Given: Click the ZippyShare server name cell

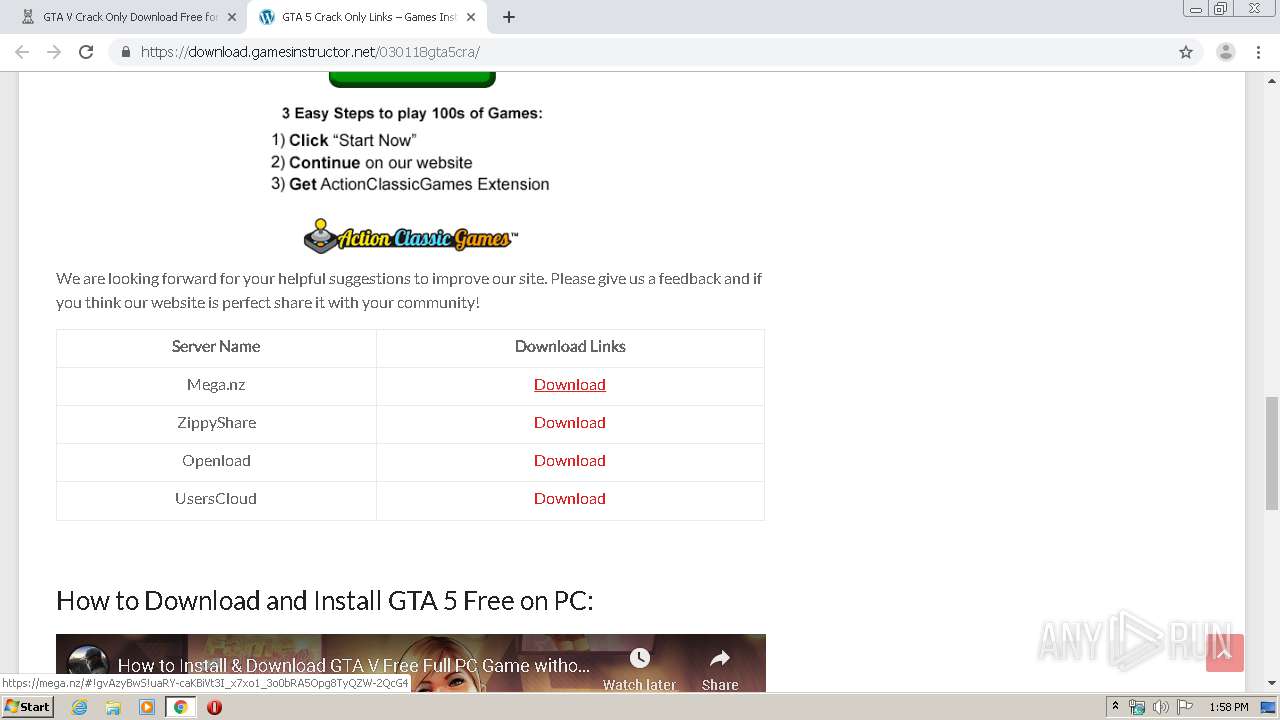Looking at the screenshot, I should [216, 423].
